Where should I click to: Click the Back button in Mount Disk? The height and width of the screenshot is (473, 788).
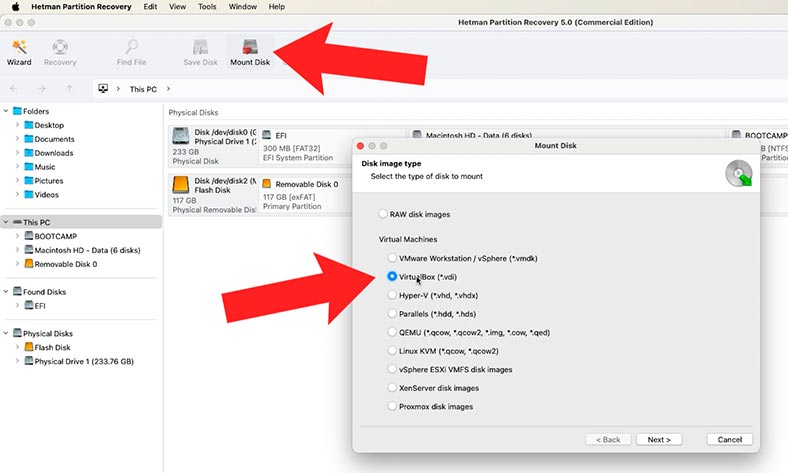point(608,440)
